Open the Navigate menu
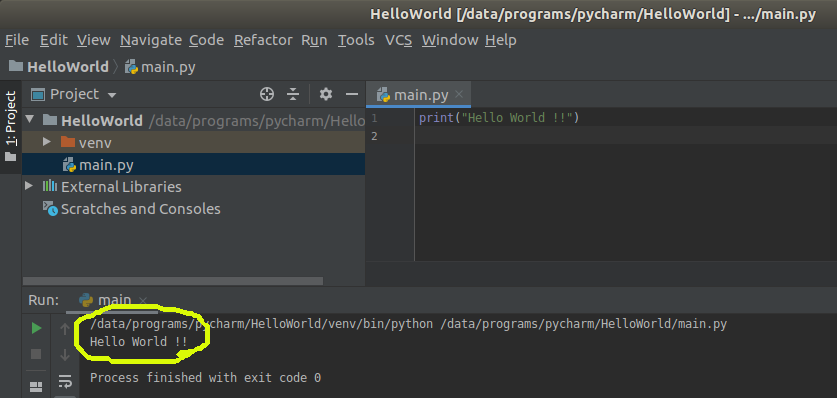 coord(151,40)
